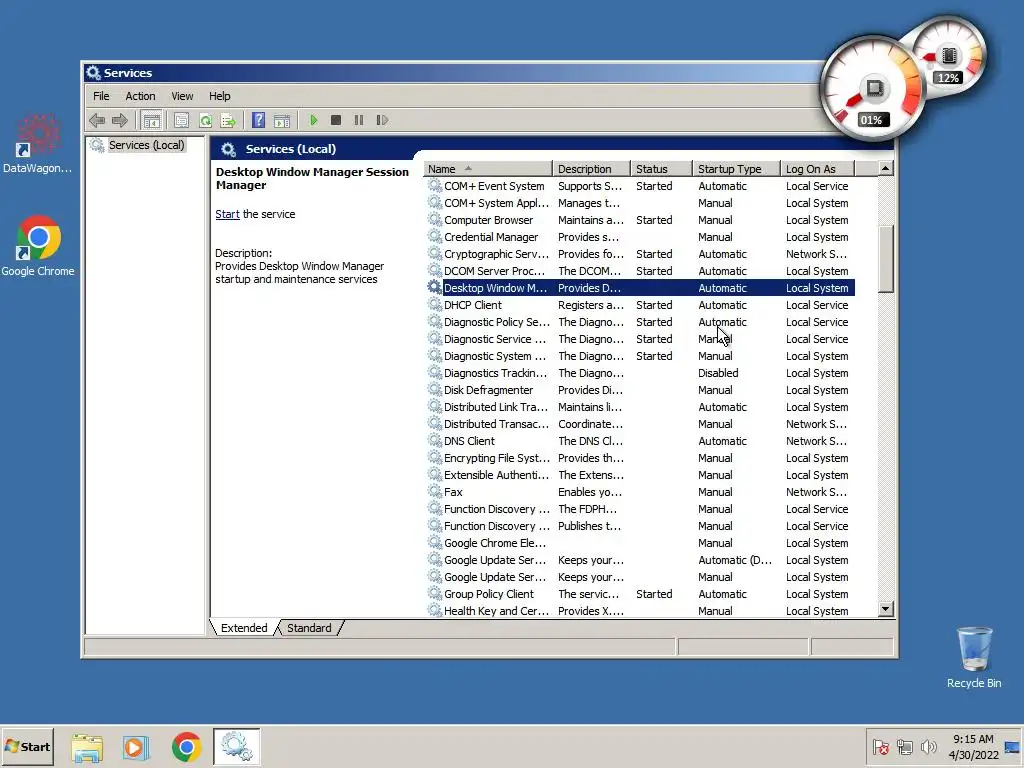Open Windows Explorer from the taskbar
The height and width of the screenshot is (768, 1024).
pos(87,746)
